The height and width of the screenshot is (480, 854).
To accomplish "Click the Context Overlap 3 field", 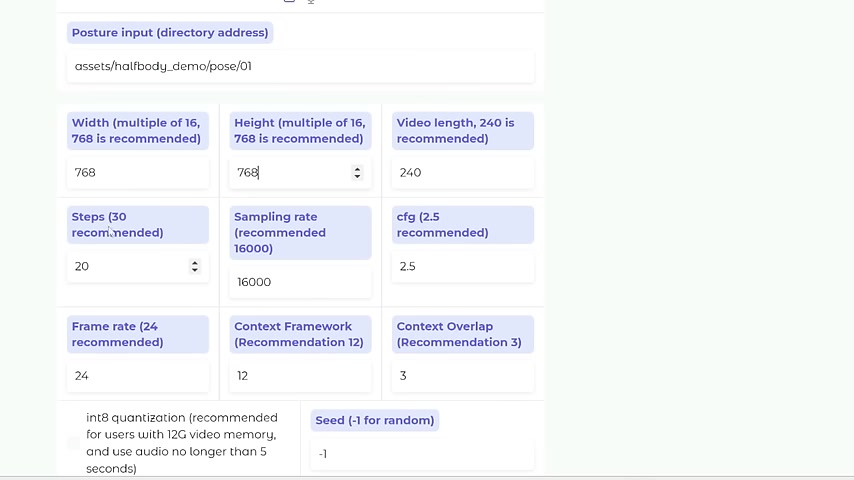I will click(463, 376).
